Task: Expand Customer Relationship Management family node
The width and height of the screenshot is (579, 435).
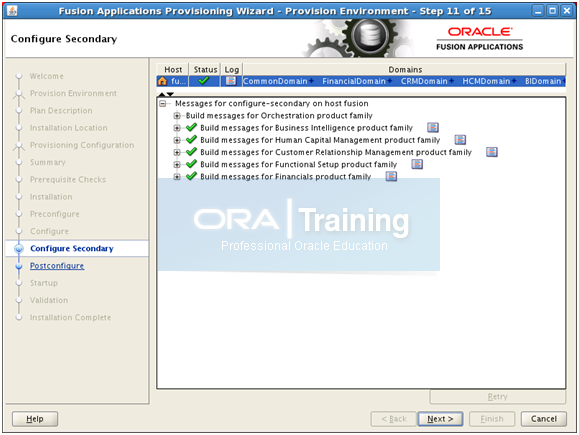Action: coord(177,153)
